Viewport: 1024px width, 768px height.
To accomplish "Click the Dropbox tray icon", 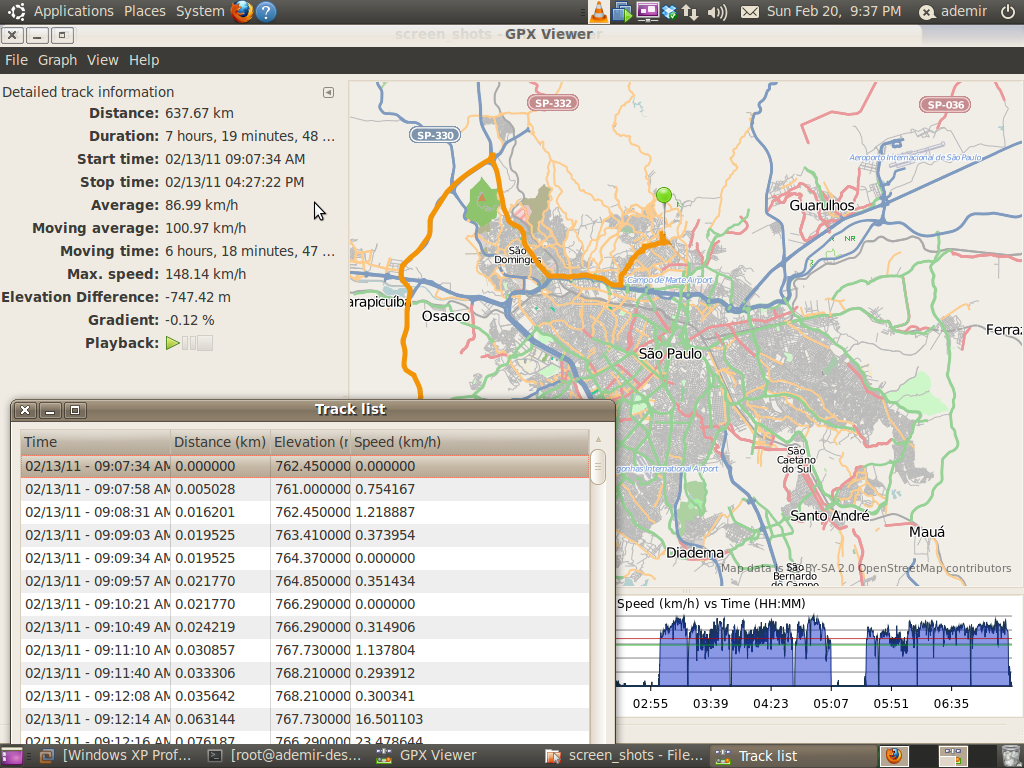I will (x=670, y=12).
